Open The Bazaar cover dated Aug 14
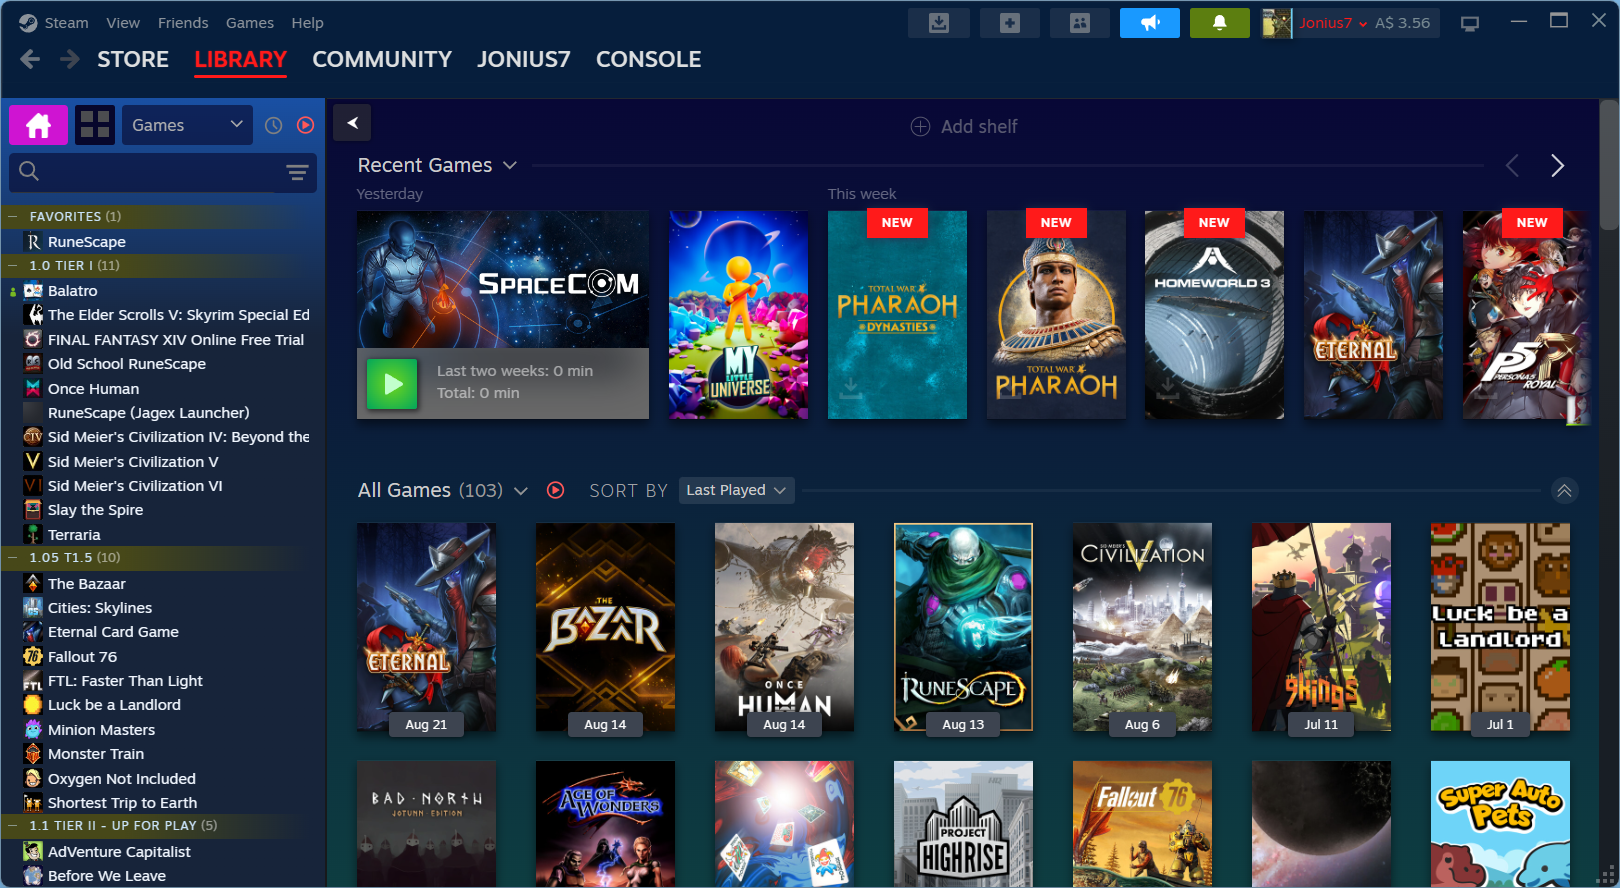Image resolution: width=1620 pixels, height=888 pixels. 605,627
